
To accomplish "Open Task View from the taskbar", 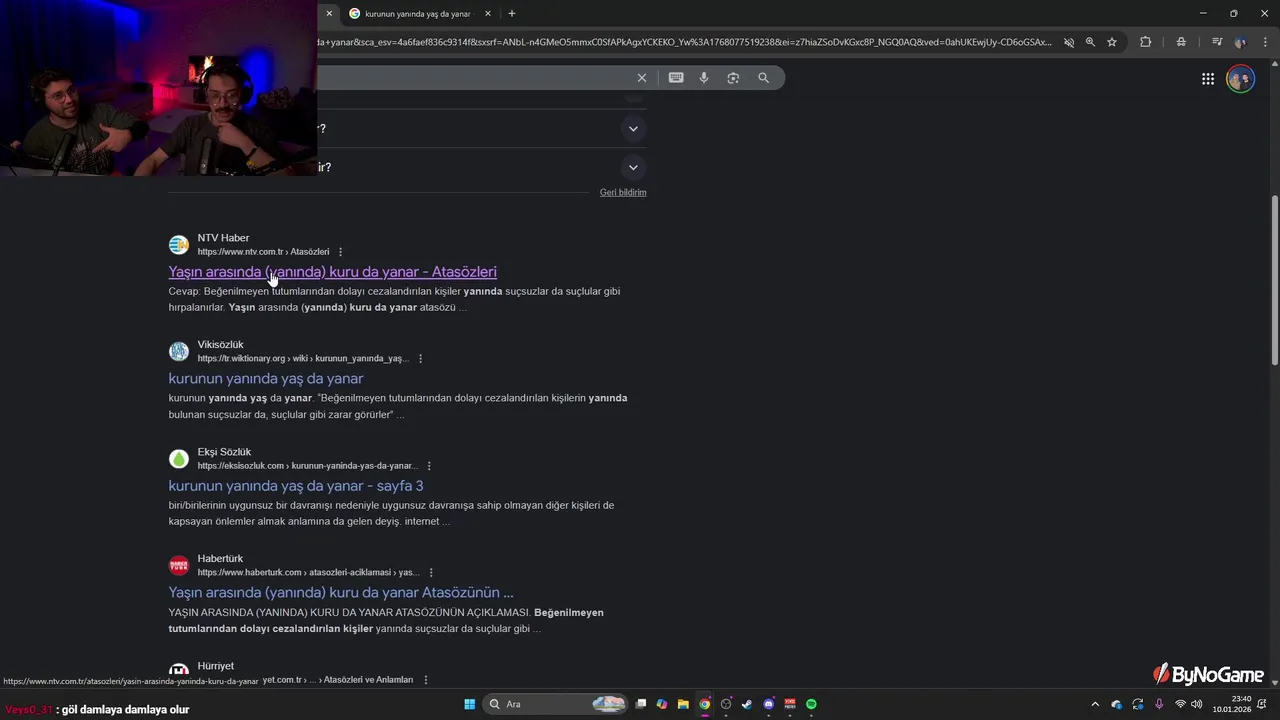I will tap(641, 704).
